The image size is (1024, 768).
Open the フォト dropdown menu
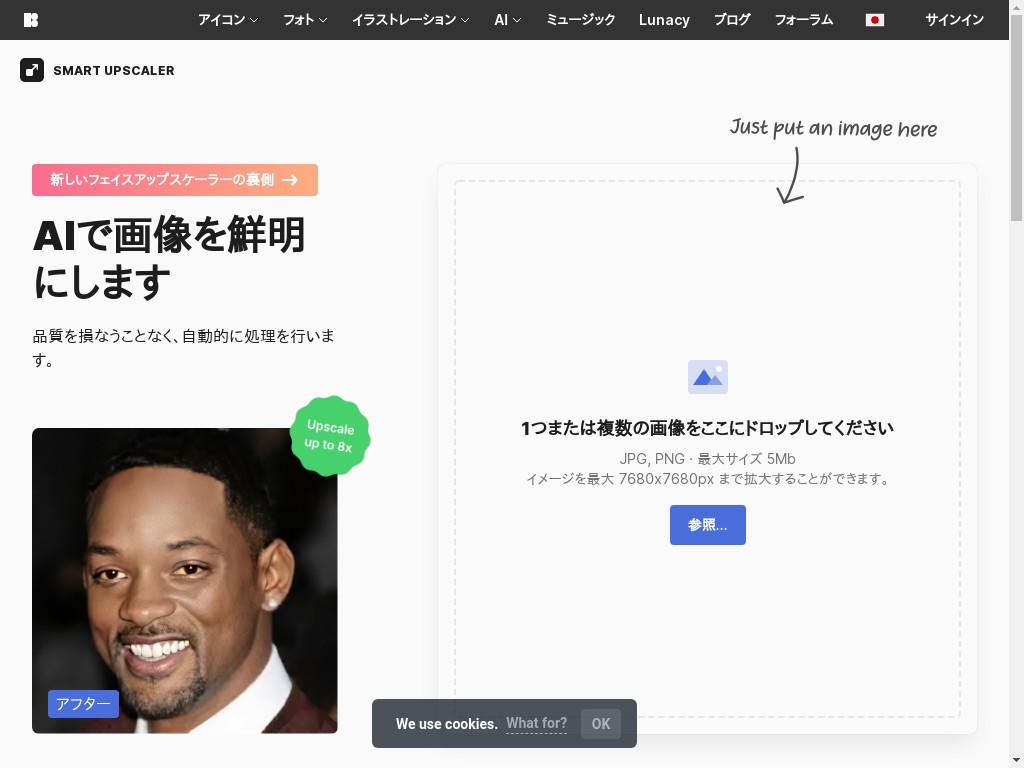(305, 20)
